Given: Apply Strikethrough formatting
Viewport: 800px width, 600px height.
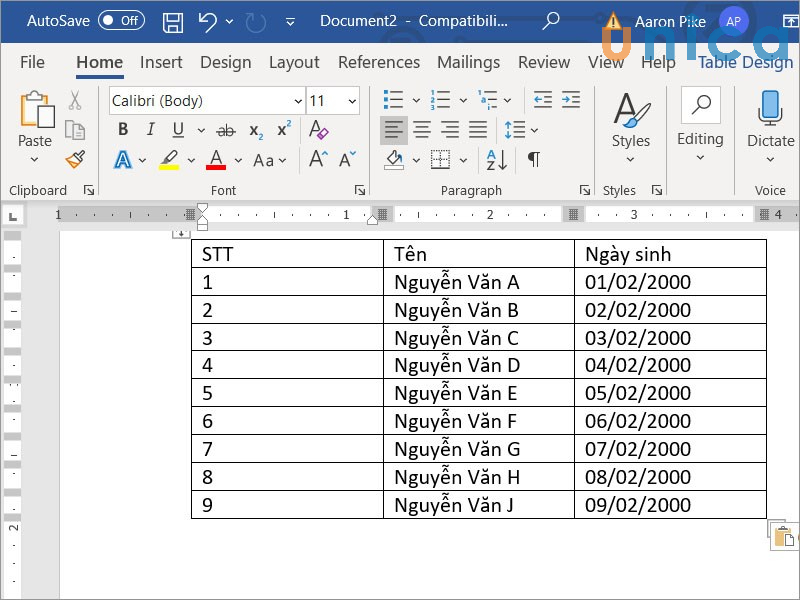Looking at the screenshot, I should point(226,131).
